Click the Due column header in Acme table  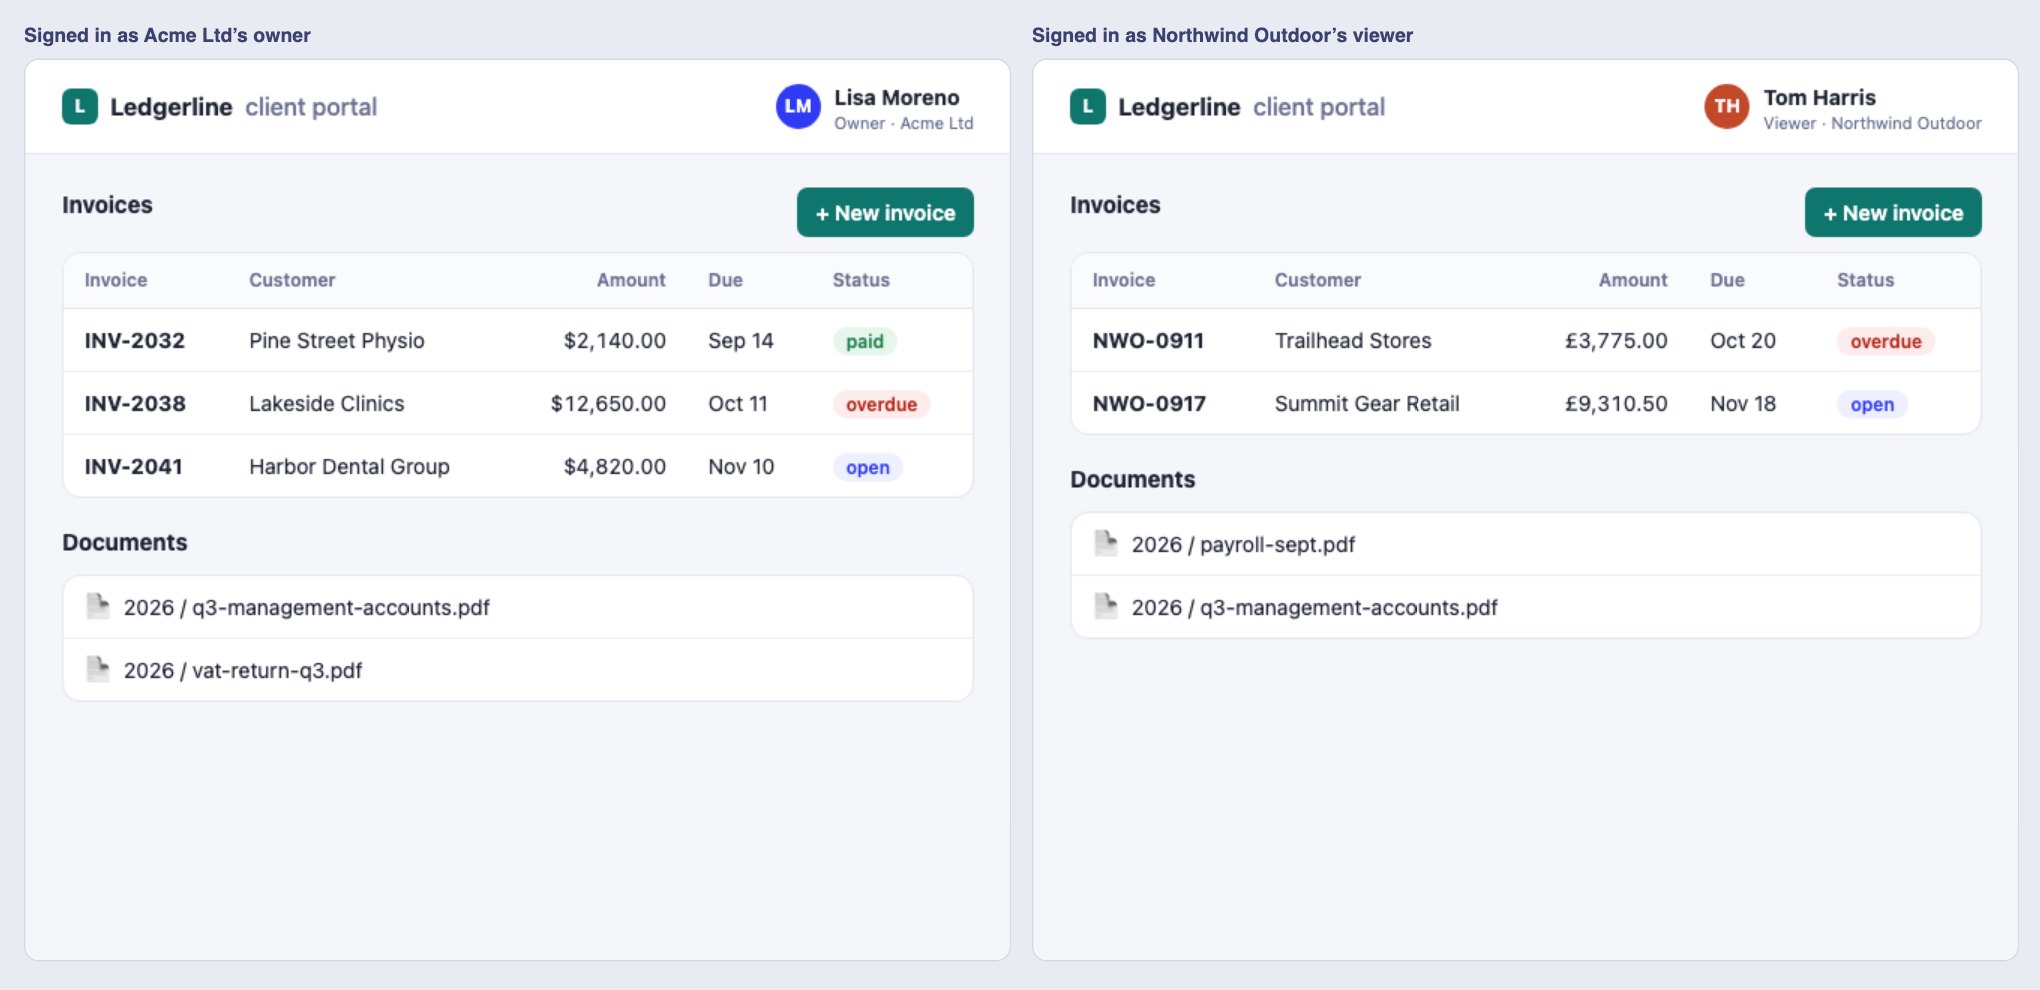pos(725,280)
